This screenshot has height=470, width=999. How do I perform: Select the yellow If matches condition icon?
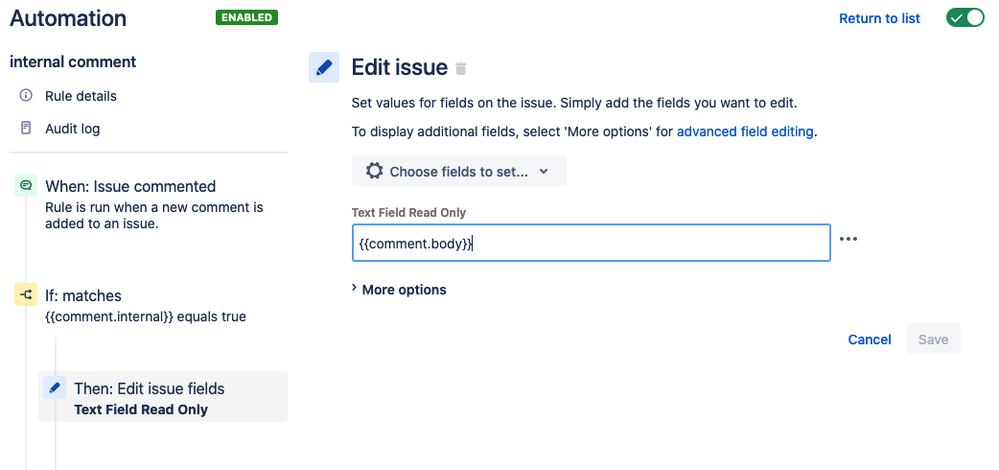click(25, 295)
